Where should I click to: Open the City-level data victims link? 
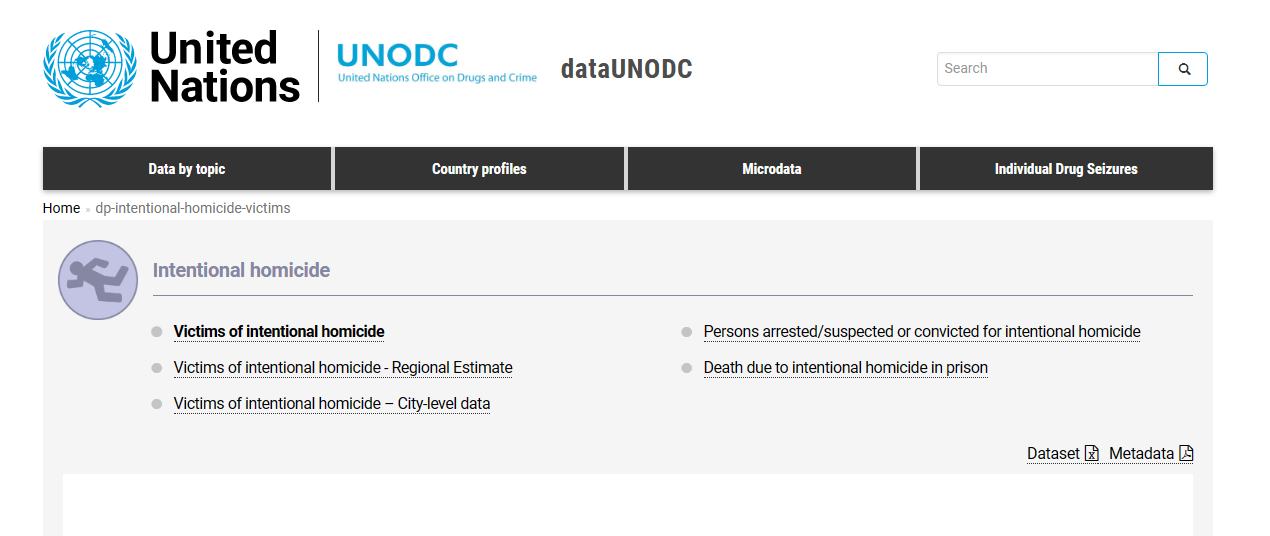[332, 404]
